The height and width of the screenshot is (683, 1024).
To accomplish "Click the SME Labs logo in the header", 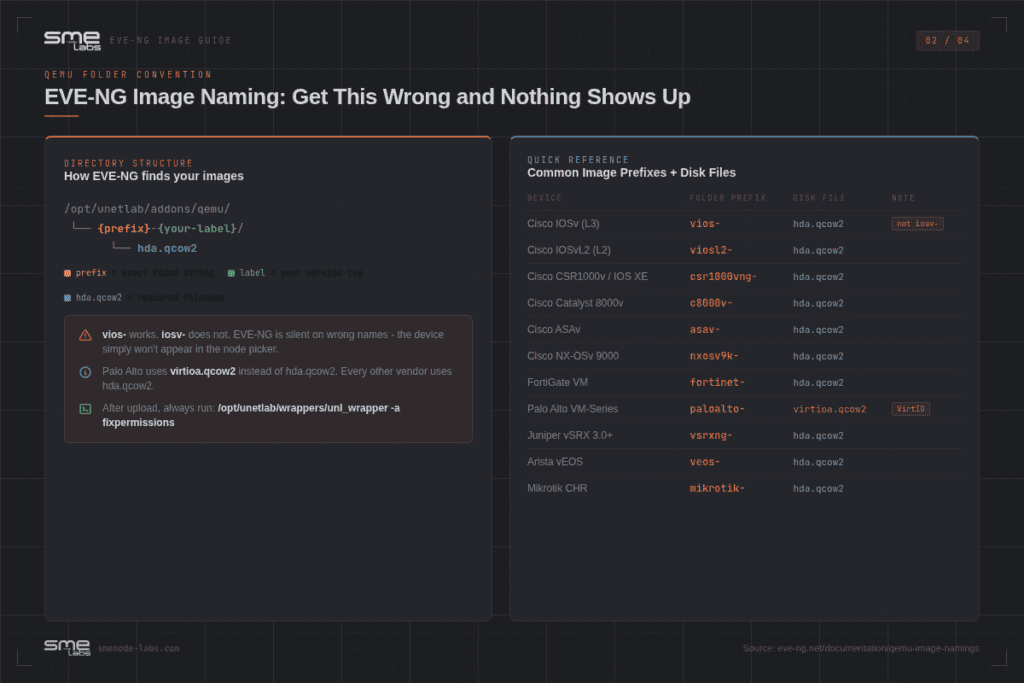I will 72,40.
